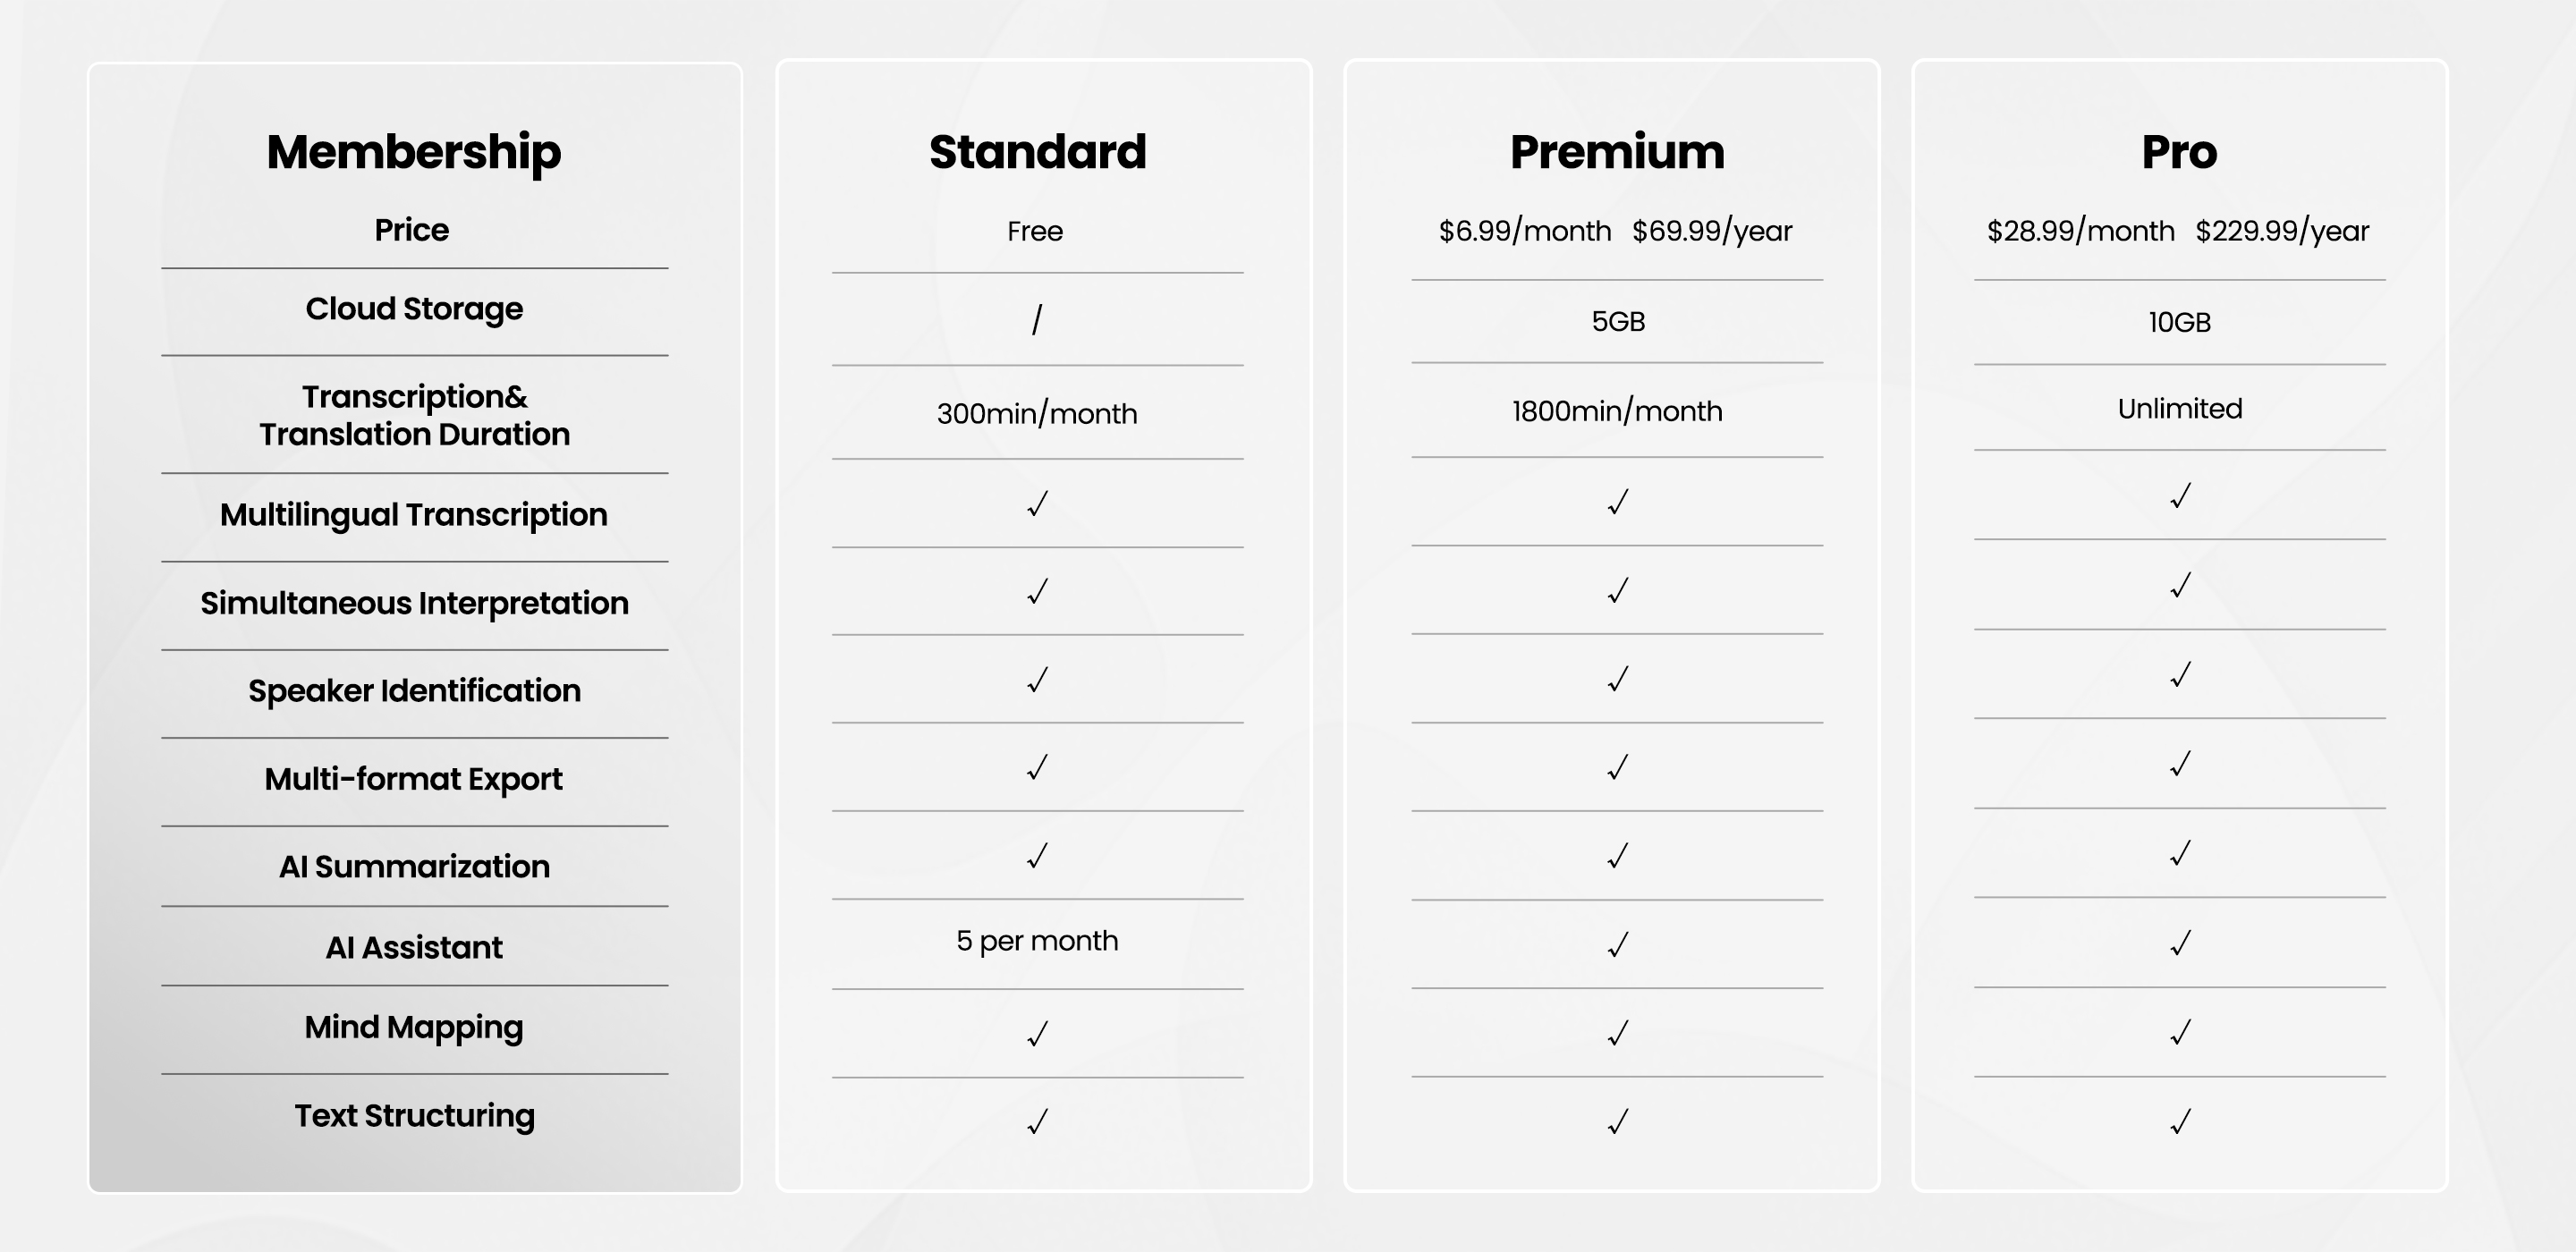Viewport: 2576px width, 1252px height.
Task: Select the Premium plan heading
Action: 1617,152
